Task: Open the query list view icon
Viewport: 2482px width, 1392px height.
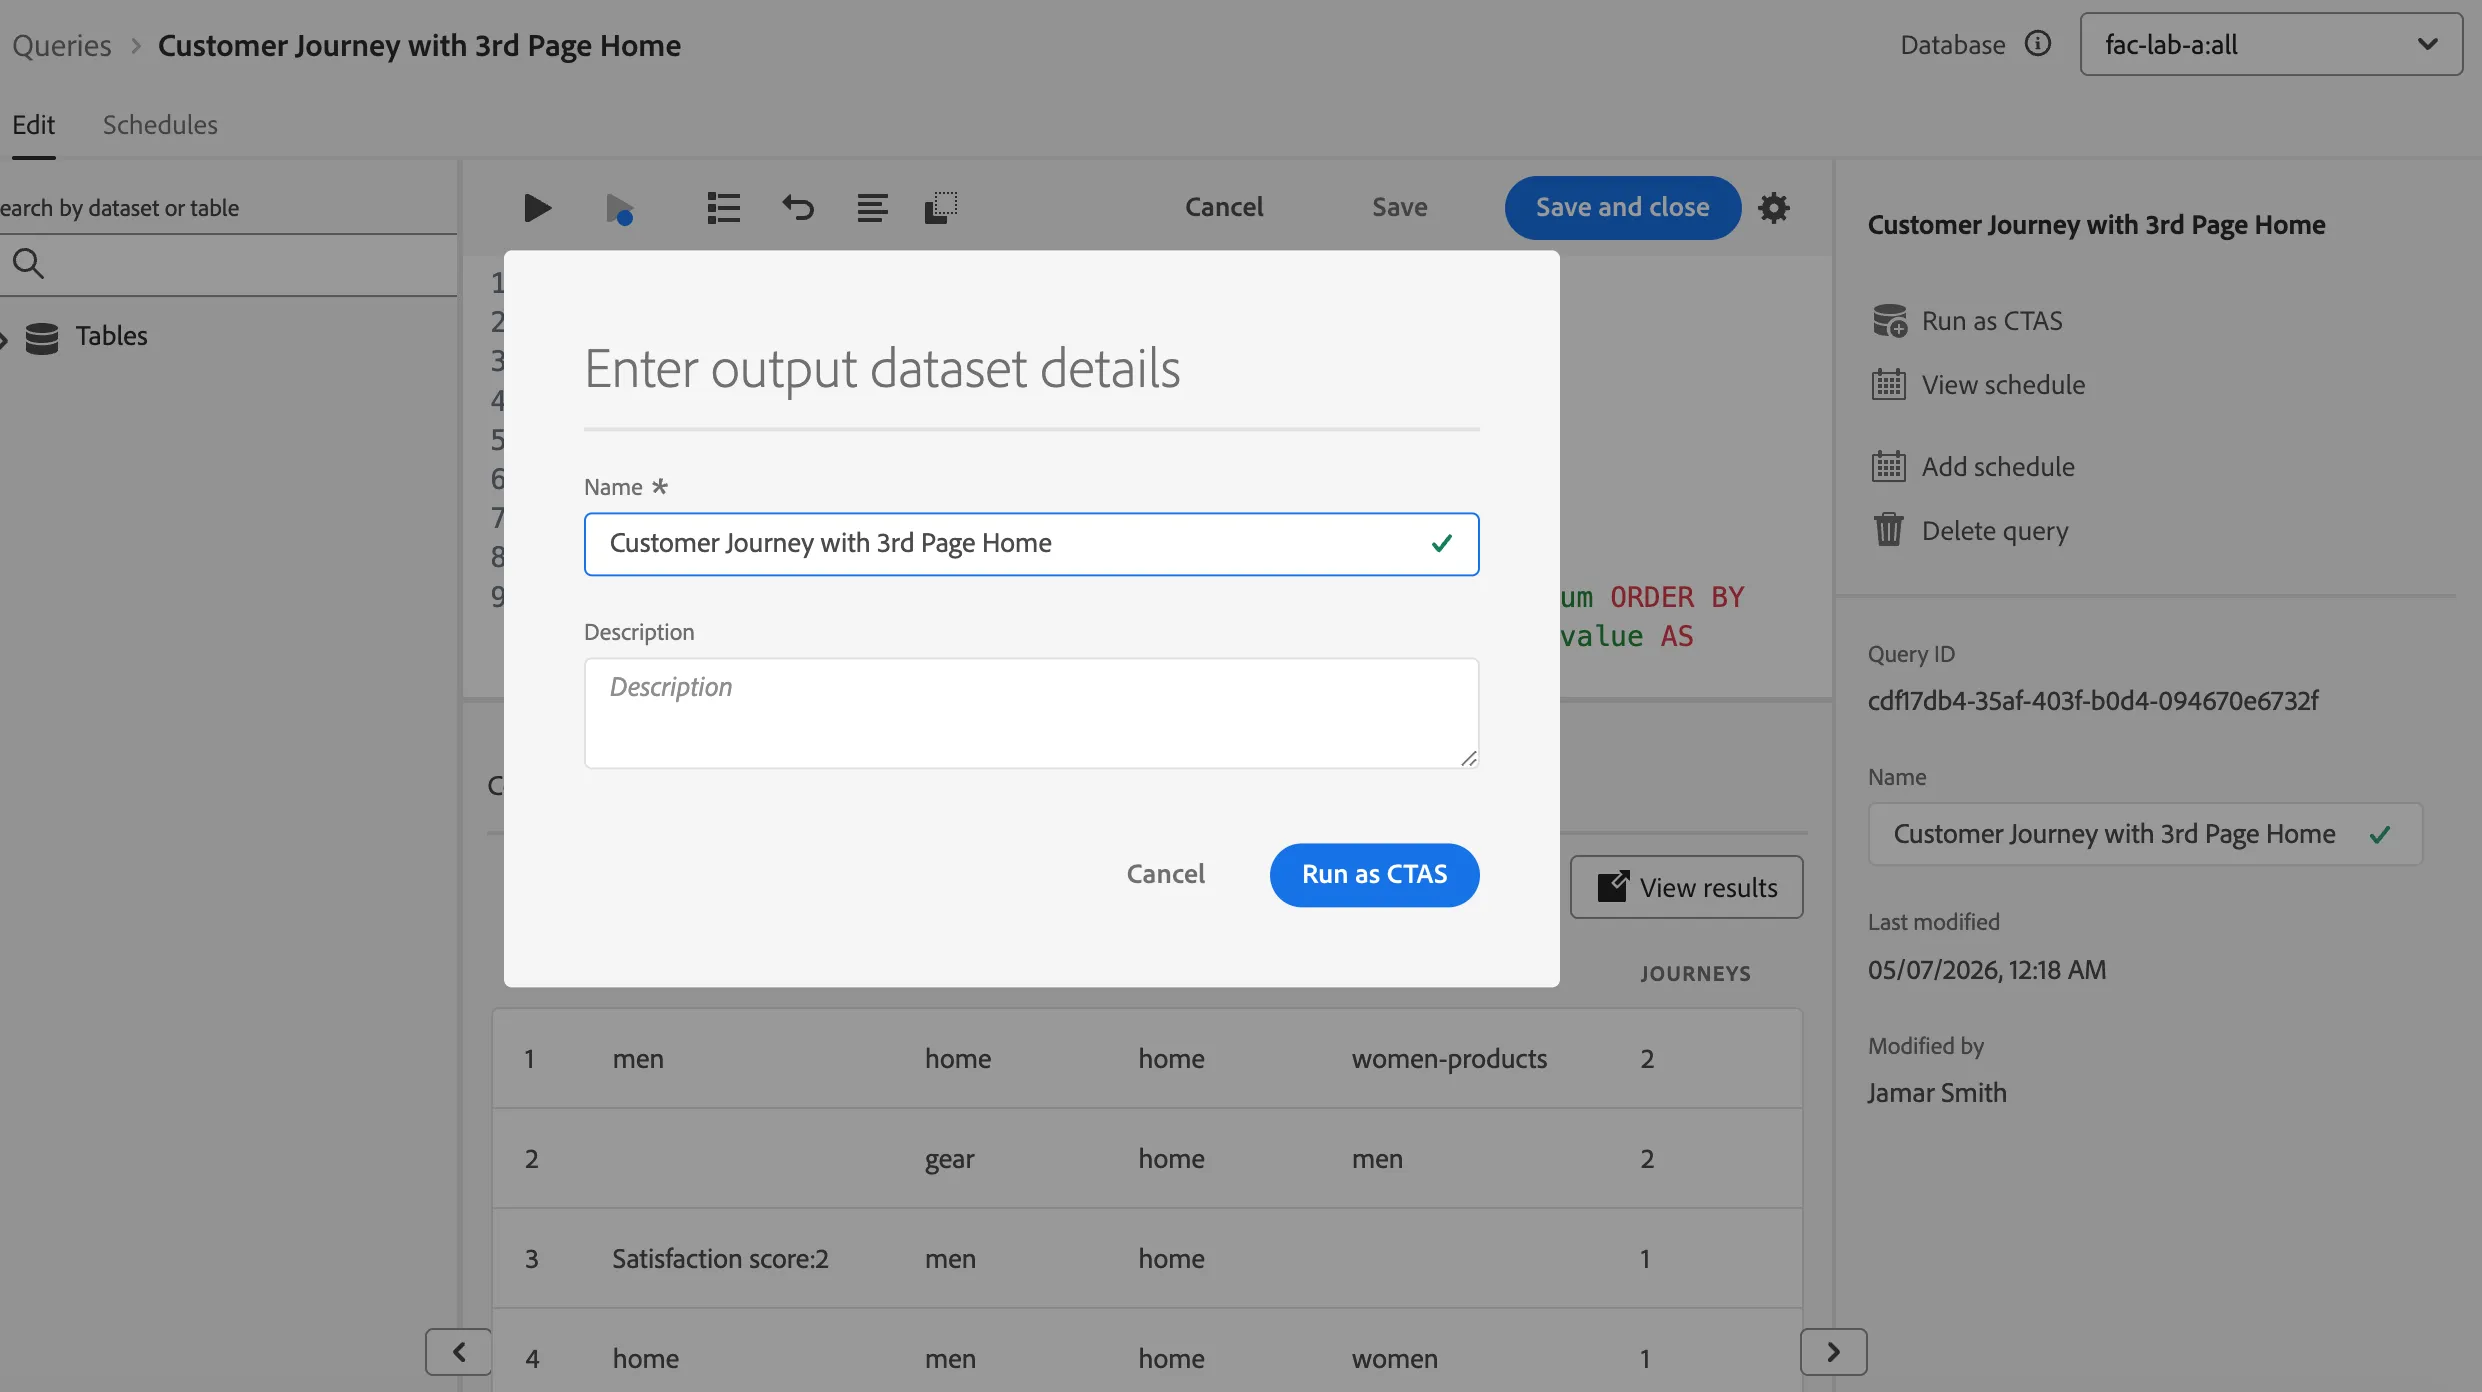Action: pos(723,208)
